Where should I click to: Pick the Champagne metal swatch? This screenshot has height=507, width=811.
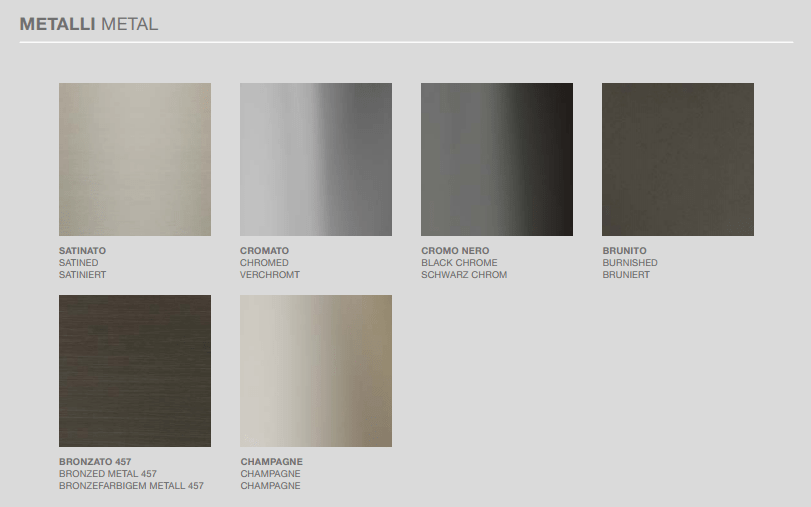coord(316,371)
